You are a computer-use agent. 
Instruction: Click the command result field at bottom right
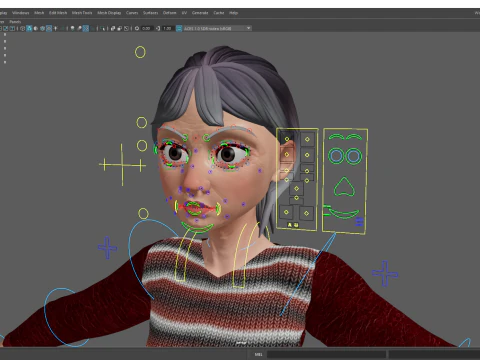(434, 354)
